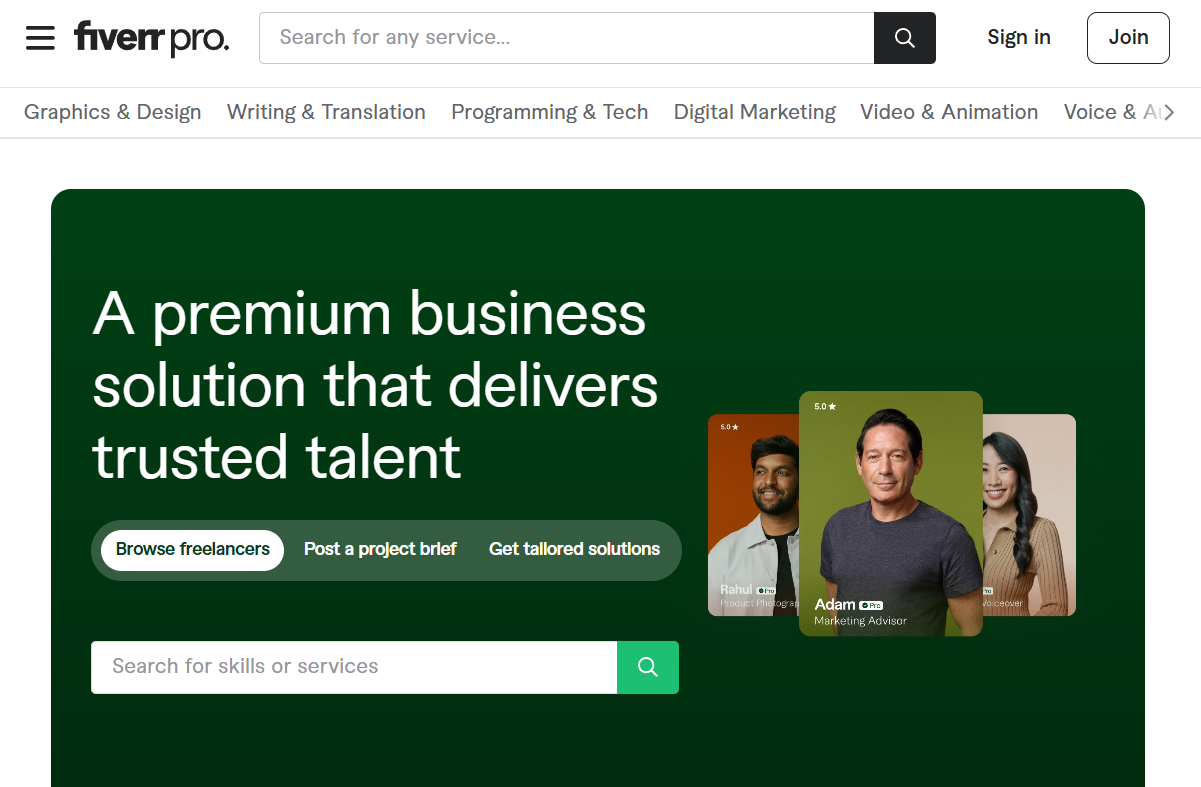Click the Fiverr Pro logo
The height and width of the screenshot is (787, 1201).
pyautogui.click(x=151, y=37)
